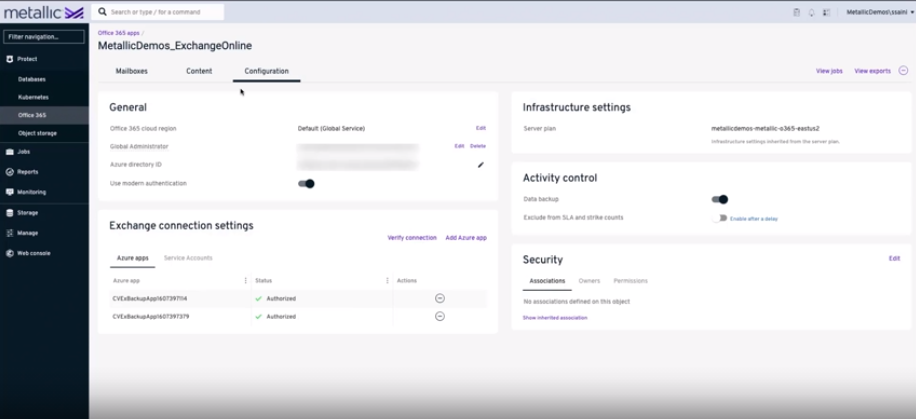Click Status column header
The width and height of the screenshot is (916, 419).
(x=263, y=281)
